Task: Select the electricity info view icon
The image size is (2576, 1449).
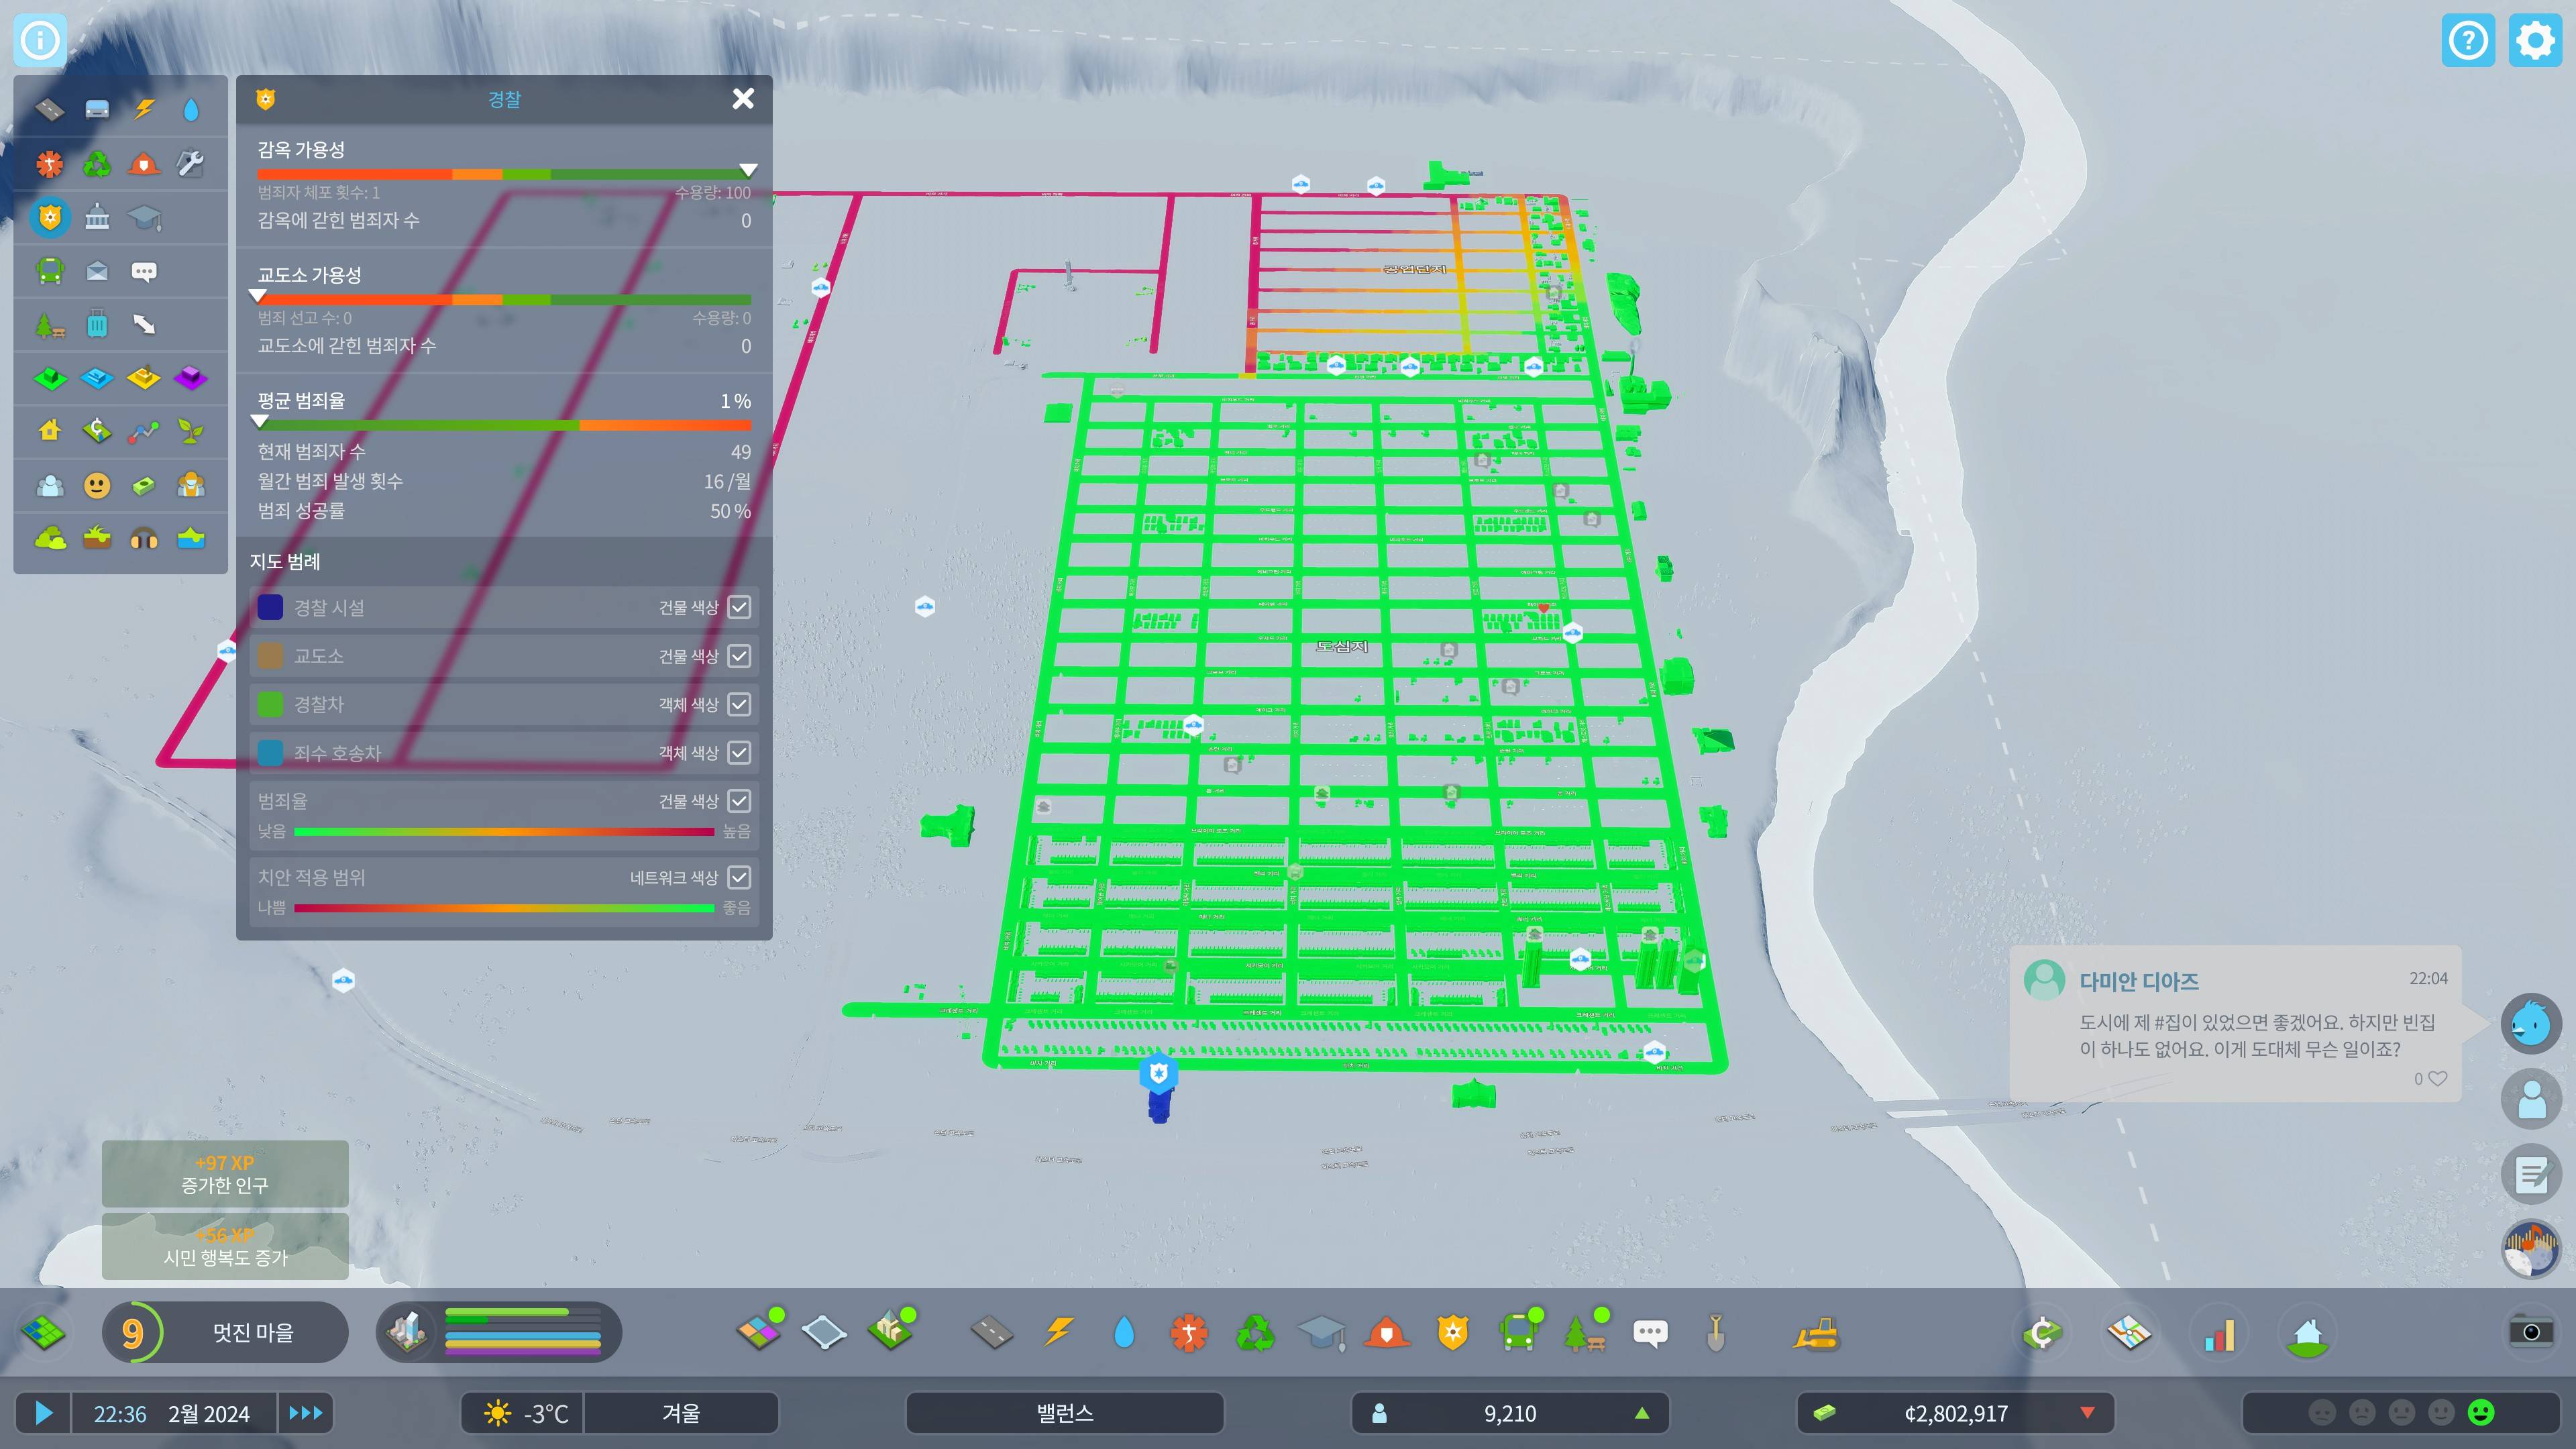Action: tap(144, 109)
